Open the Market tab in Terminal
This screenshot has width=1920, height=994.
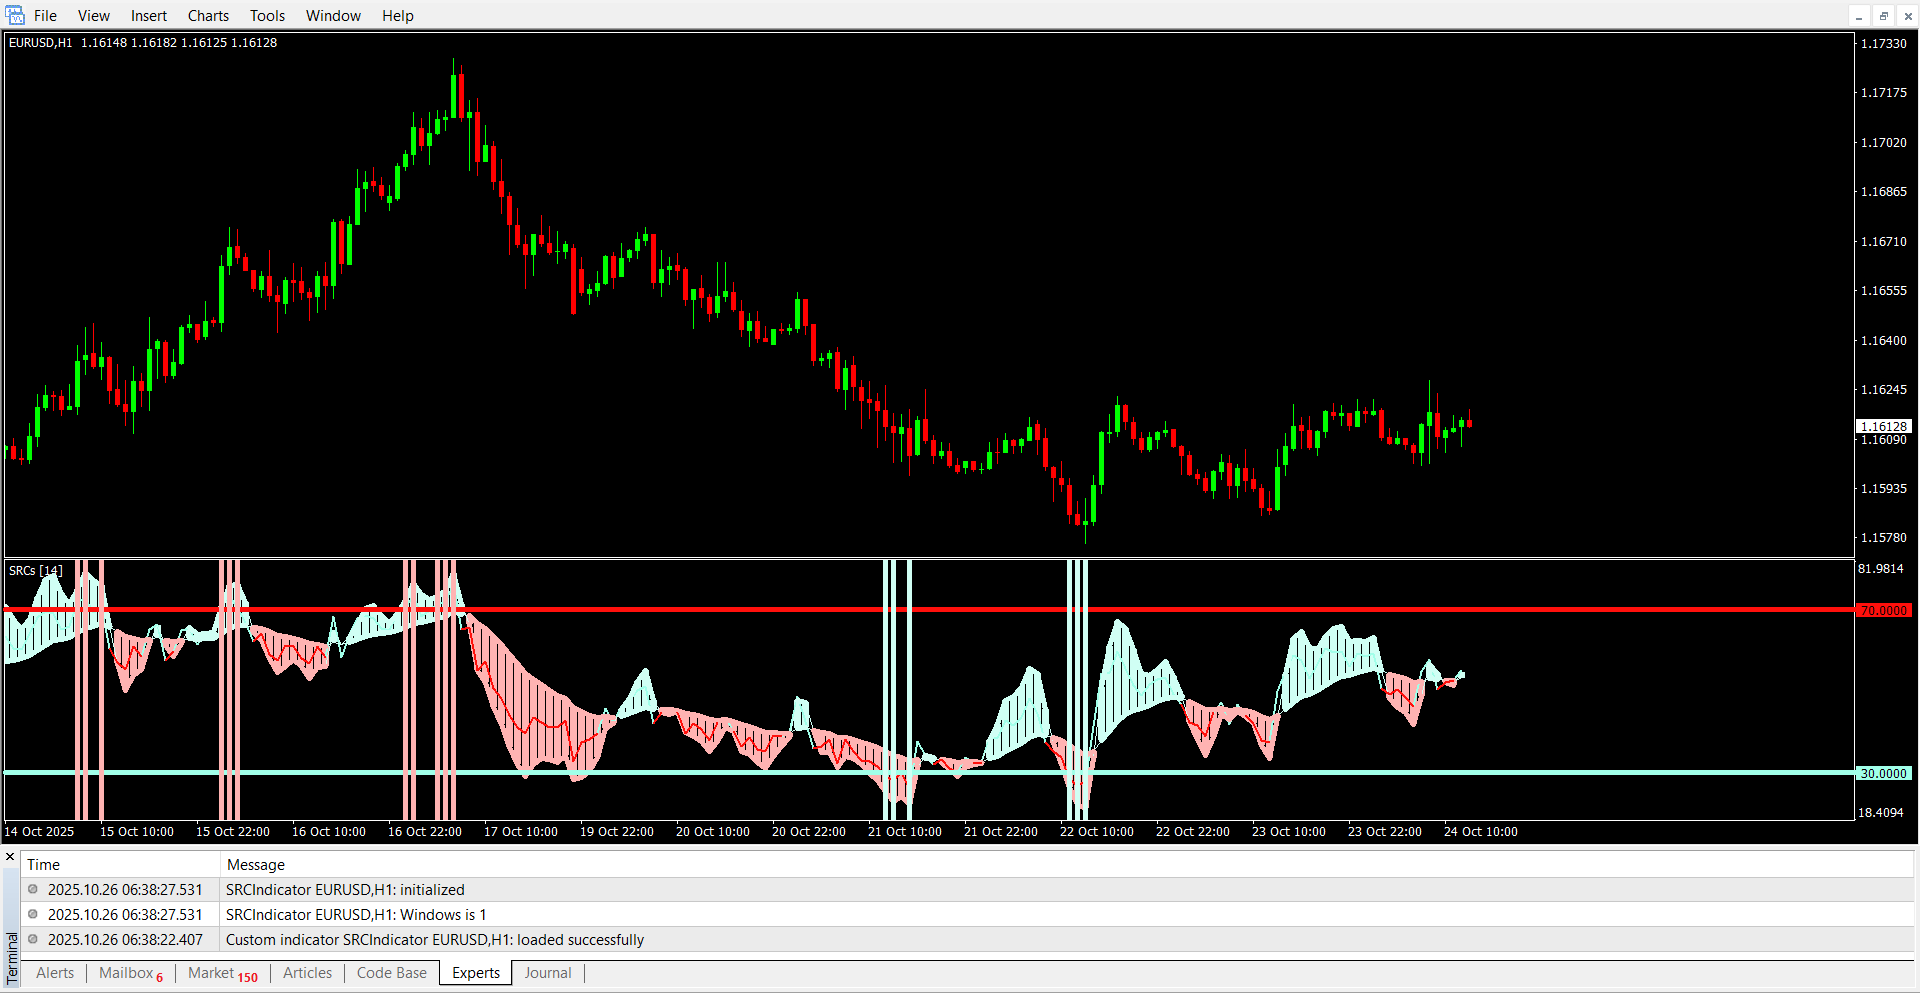pyautogui.click(x=212, y=973)
